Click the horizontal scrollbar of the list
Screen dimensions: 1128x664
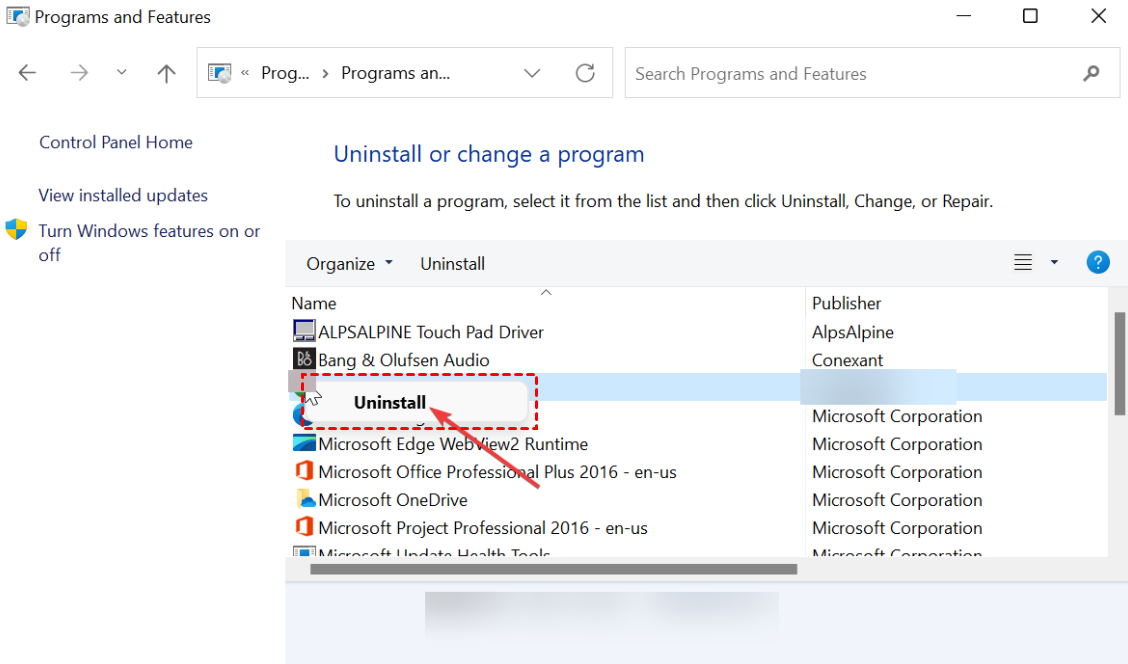553,569
